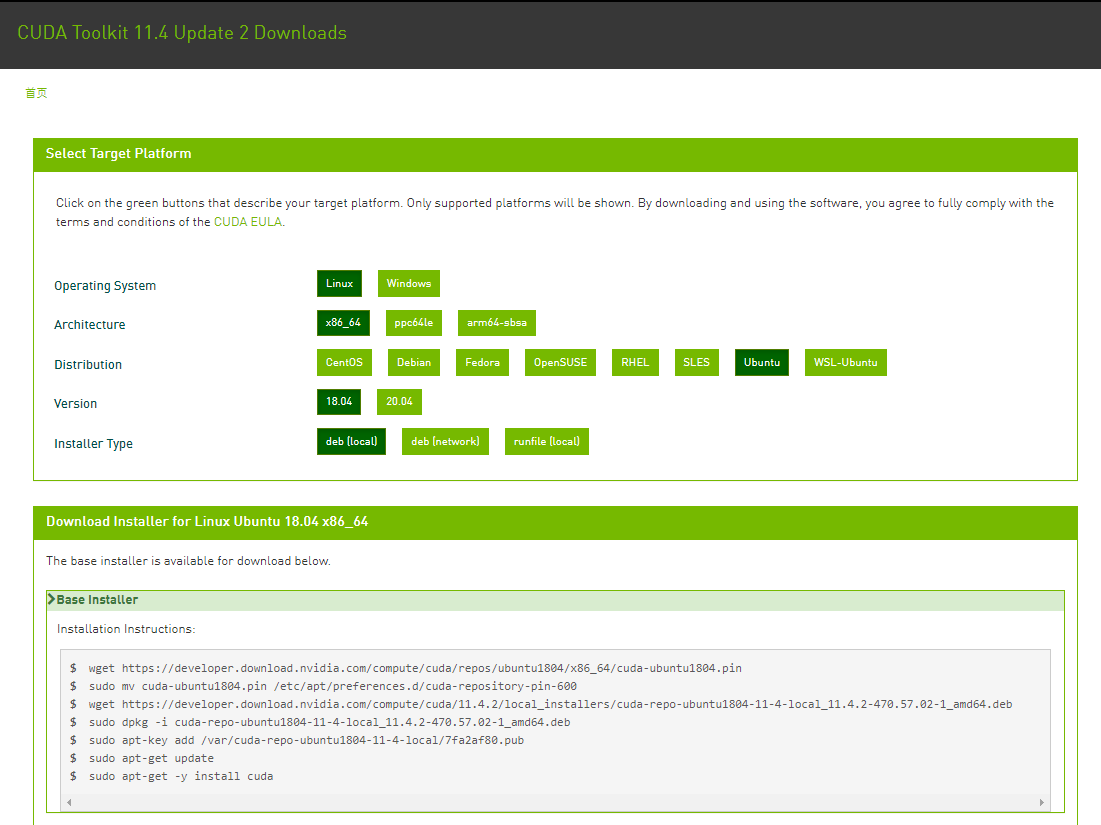The image size is (1101, 825).
Task: Select WSL-Ubuntu distribution button
Action: [845, 362]
